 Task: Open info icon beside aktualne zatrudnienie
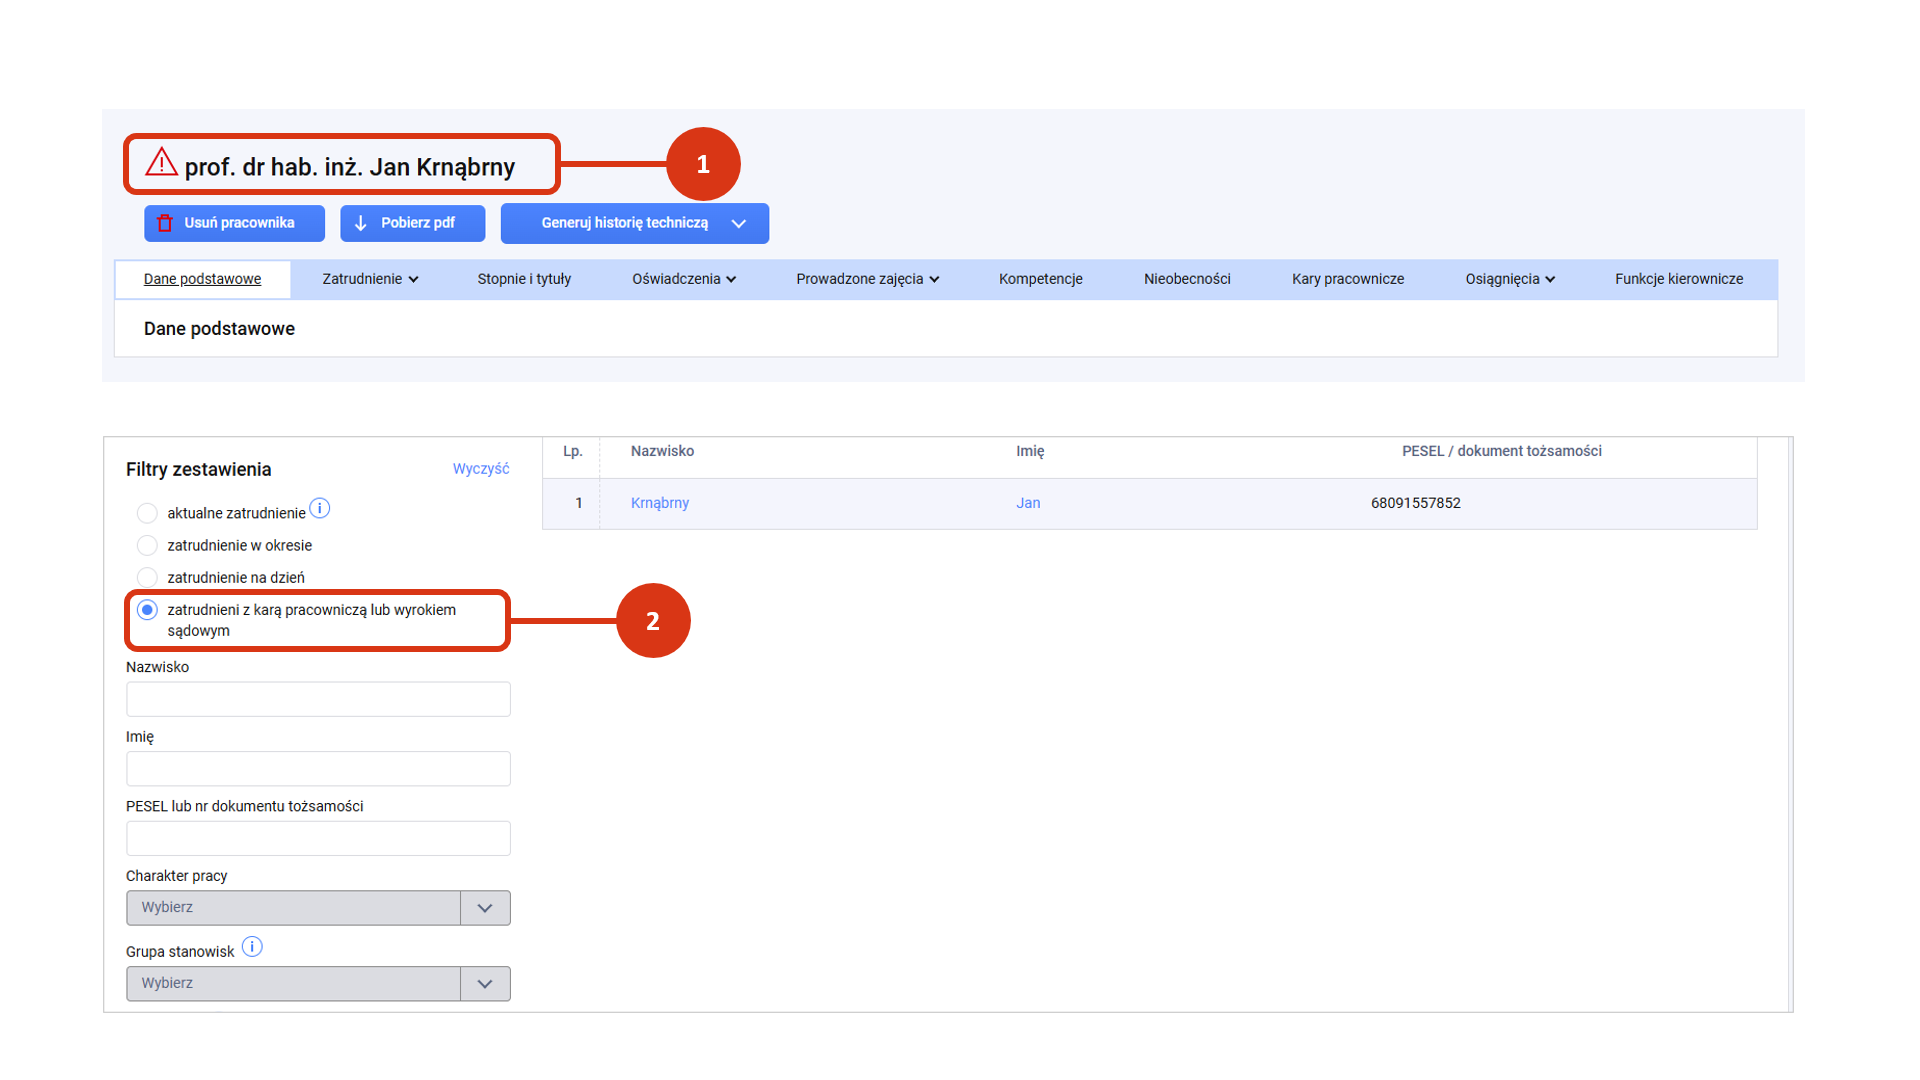320,509
